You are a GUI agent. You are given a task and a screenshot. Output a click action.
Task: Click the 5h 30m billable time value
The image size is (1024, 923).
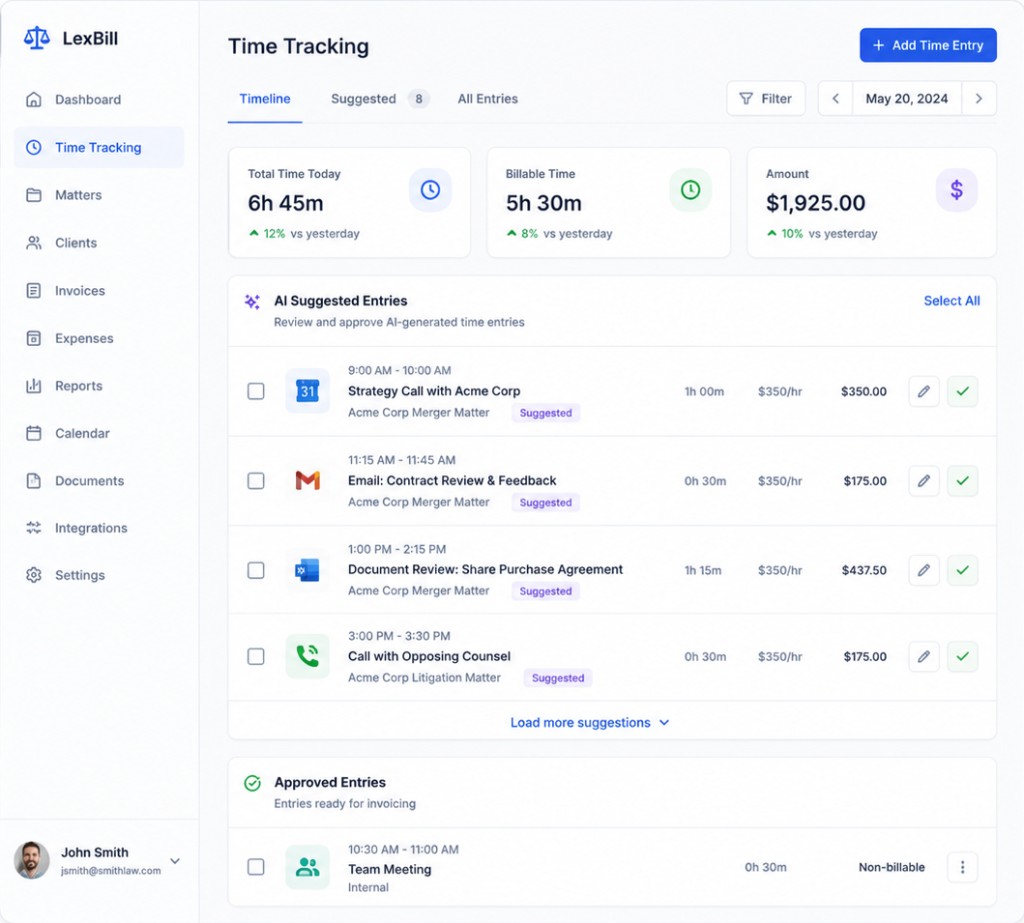point(543,203)
